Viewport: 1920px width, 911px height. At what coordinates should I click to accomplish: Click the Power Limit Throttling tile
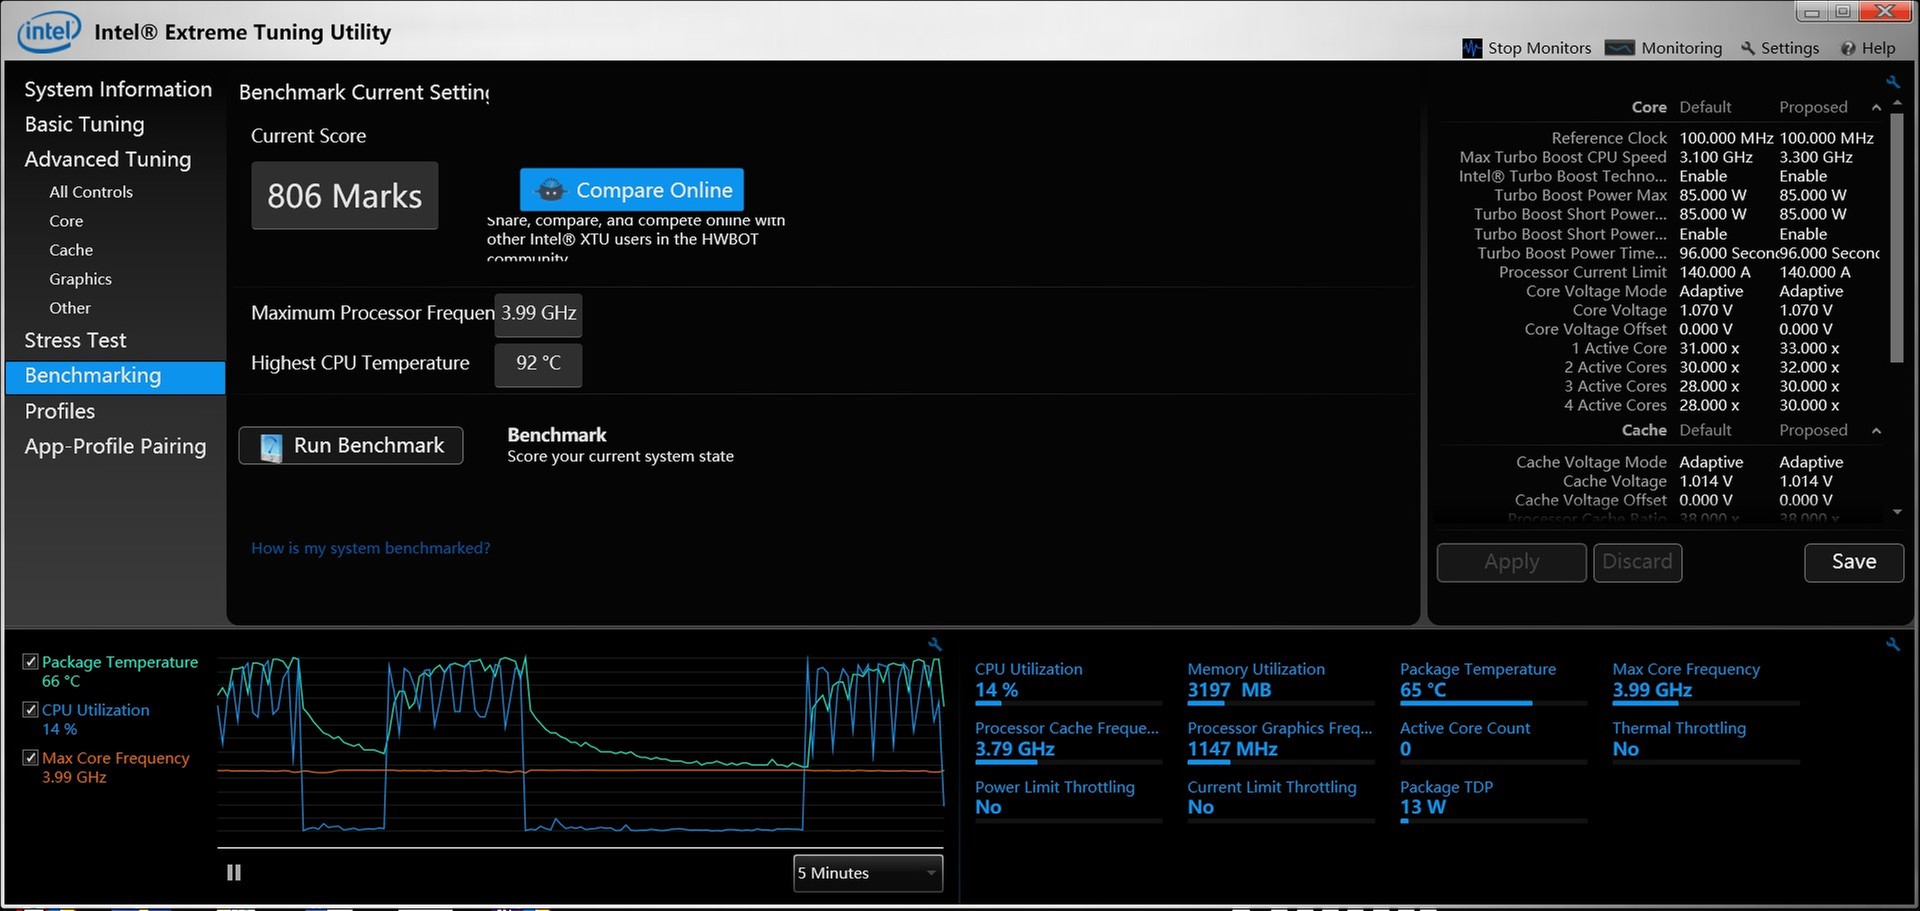tap(1068, 799)
